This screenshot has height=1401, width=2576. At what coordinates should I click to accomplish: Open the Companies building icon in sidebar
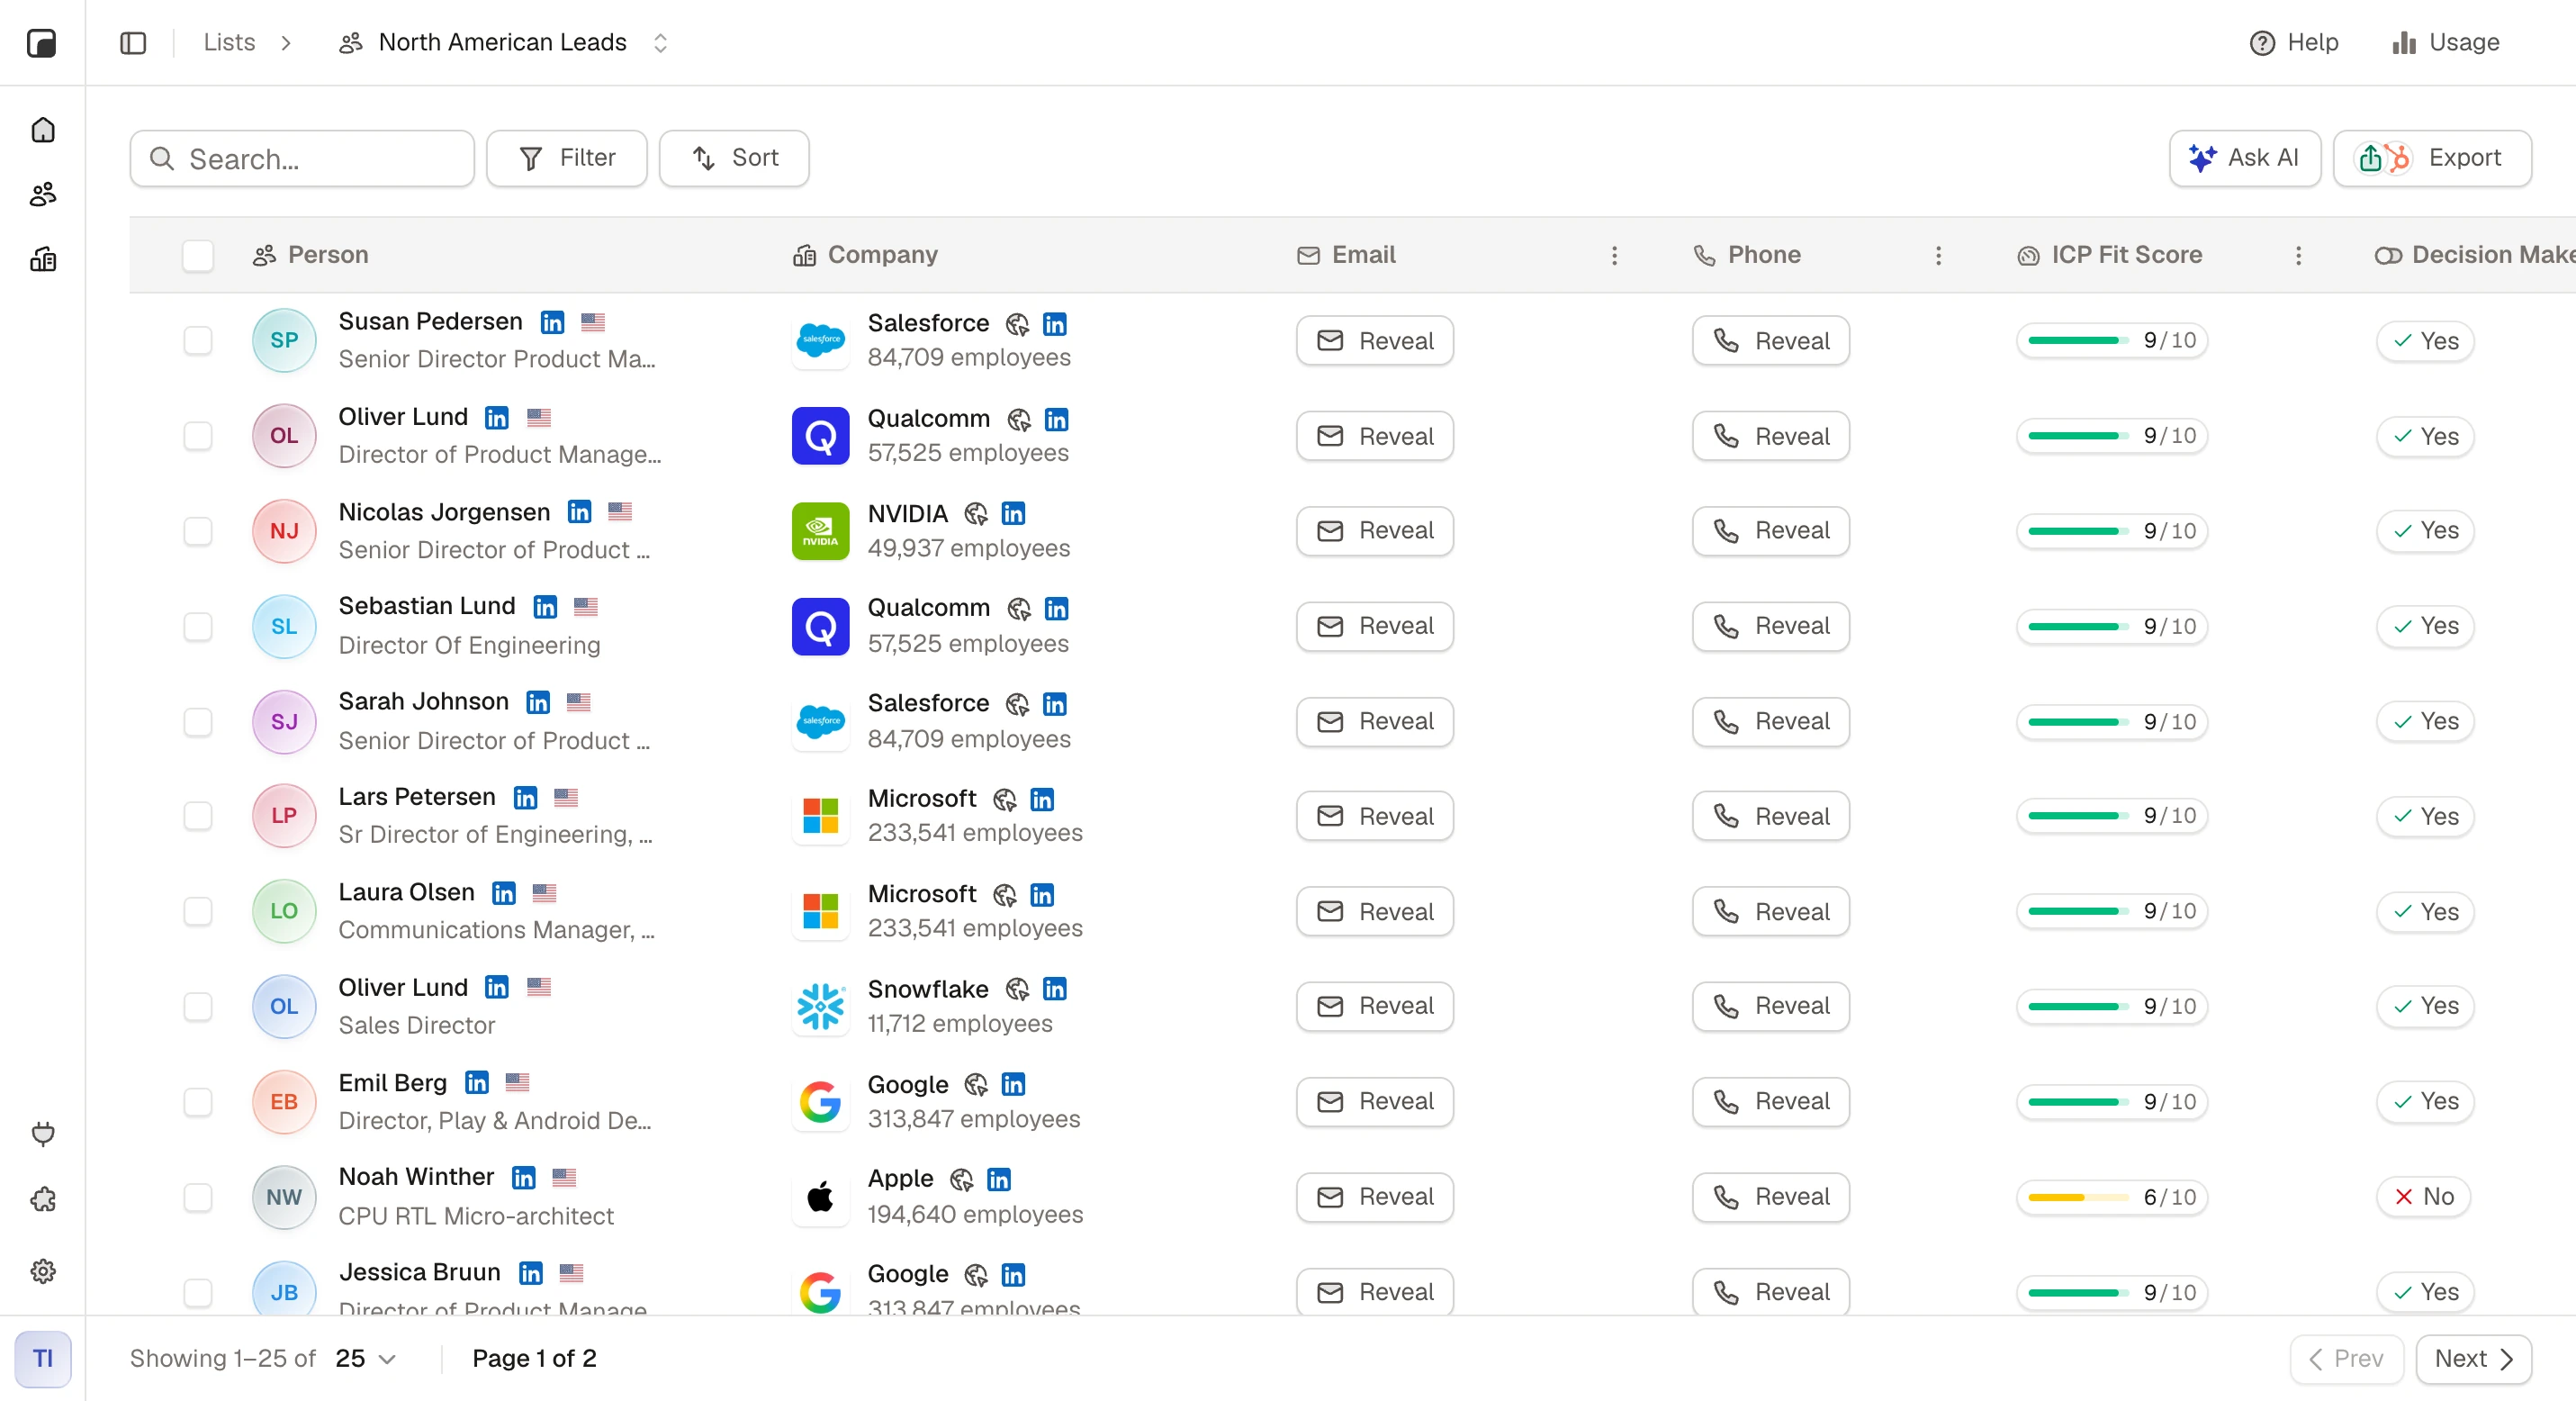pos(43,260)
